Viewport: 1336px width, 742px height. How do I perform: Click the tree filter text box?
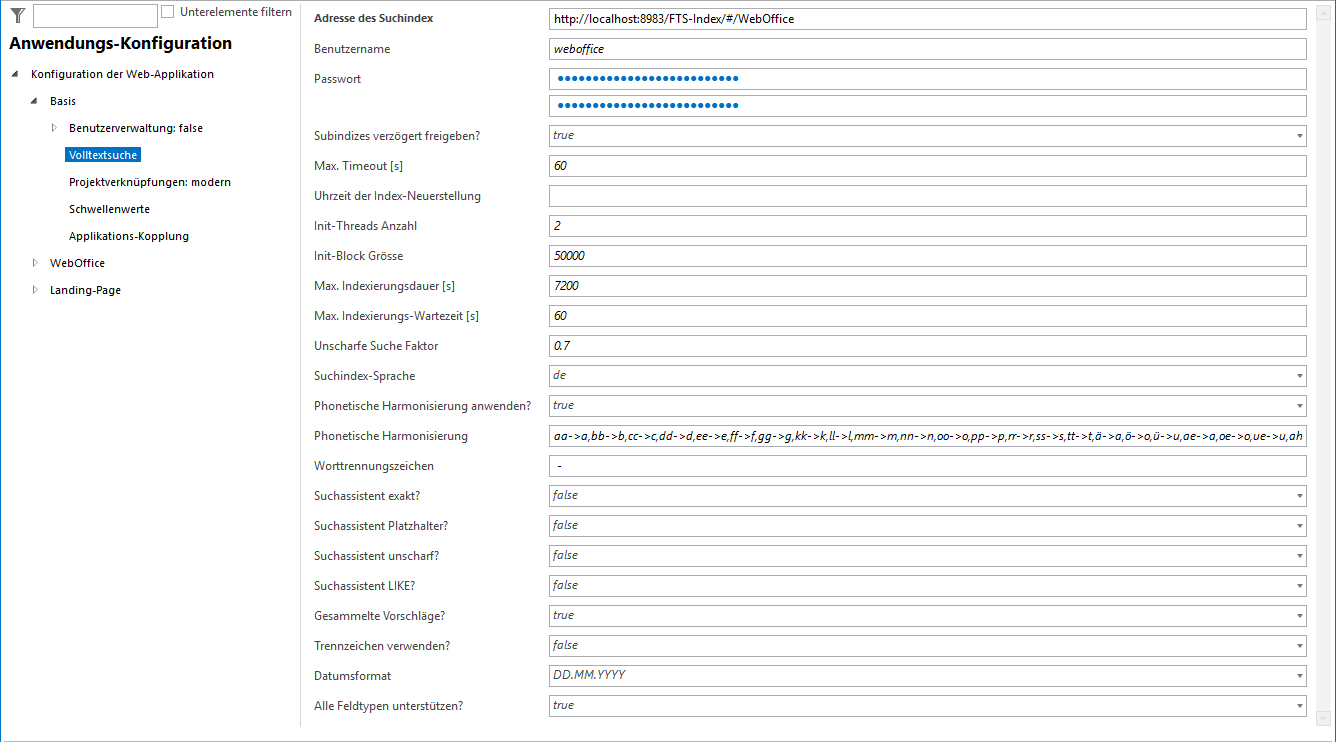coord(95,15)
